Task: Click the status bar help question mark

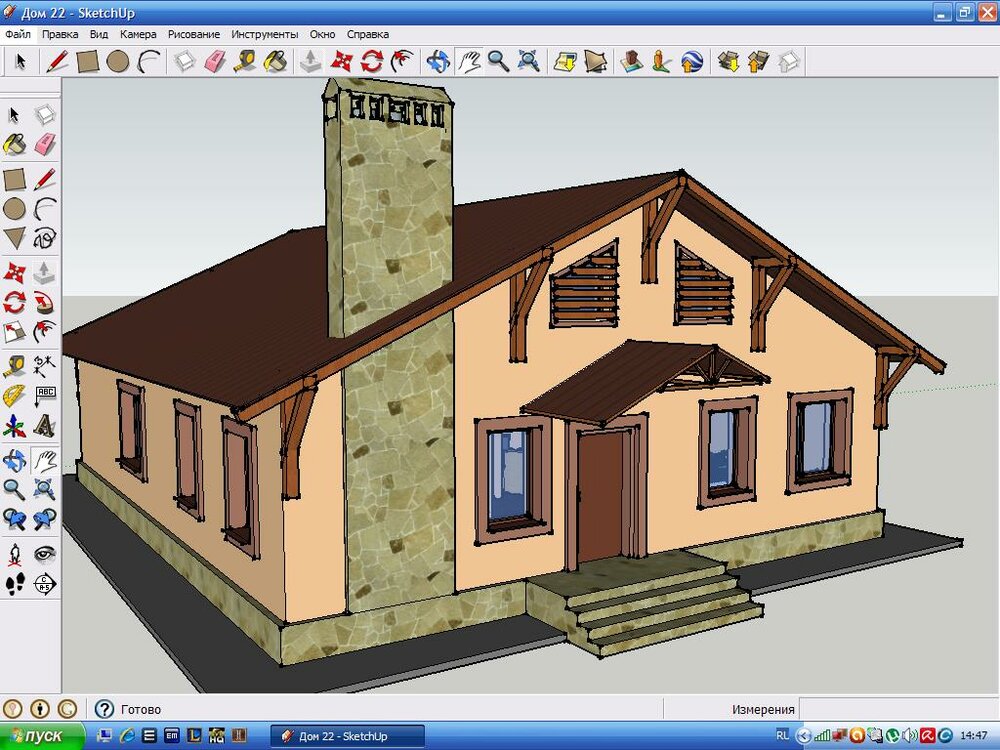Action: pyautogui.click(x=104, y=709)
